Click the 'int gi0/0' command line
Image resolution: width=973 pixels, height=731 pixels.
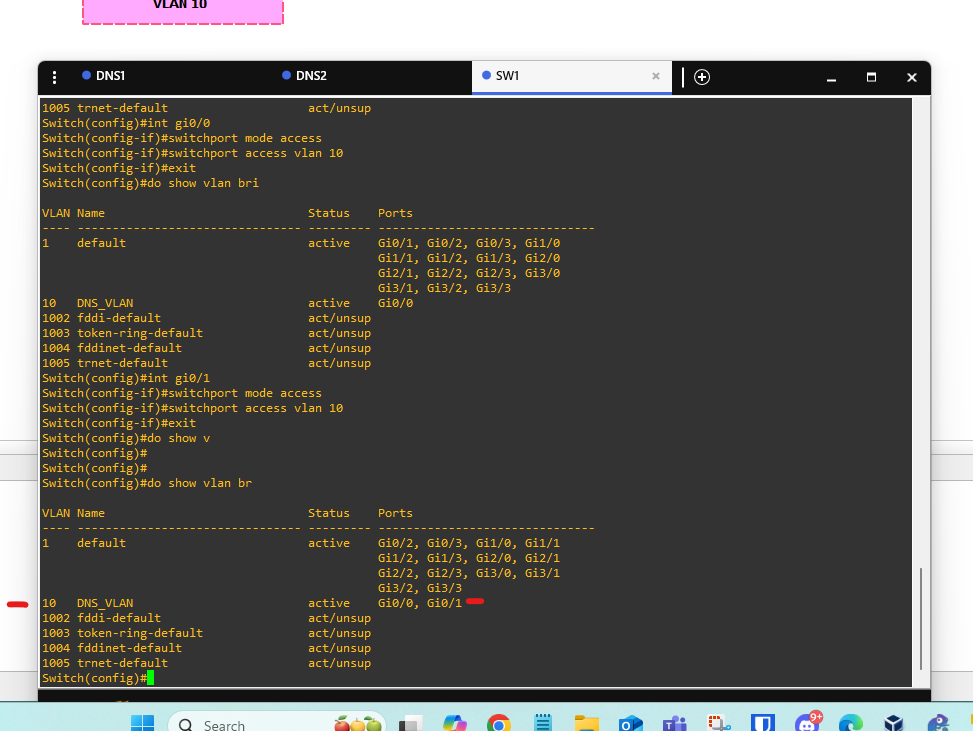pos(126,123)
